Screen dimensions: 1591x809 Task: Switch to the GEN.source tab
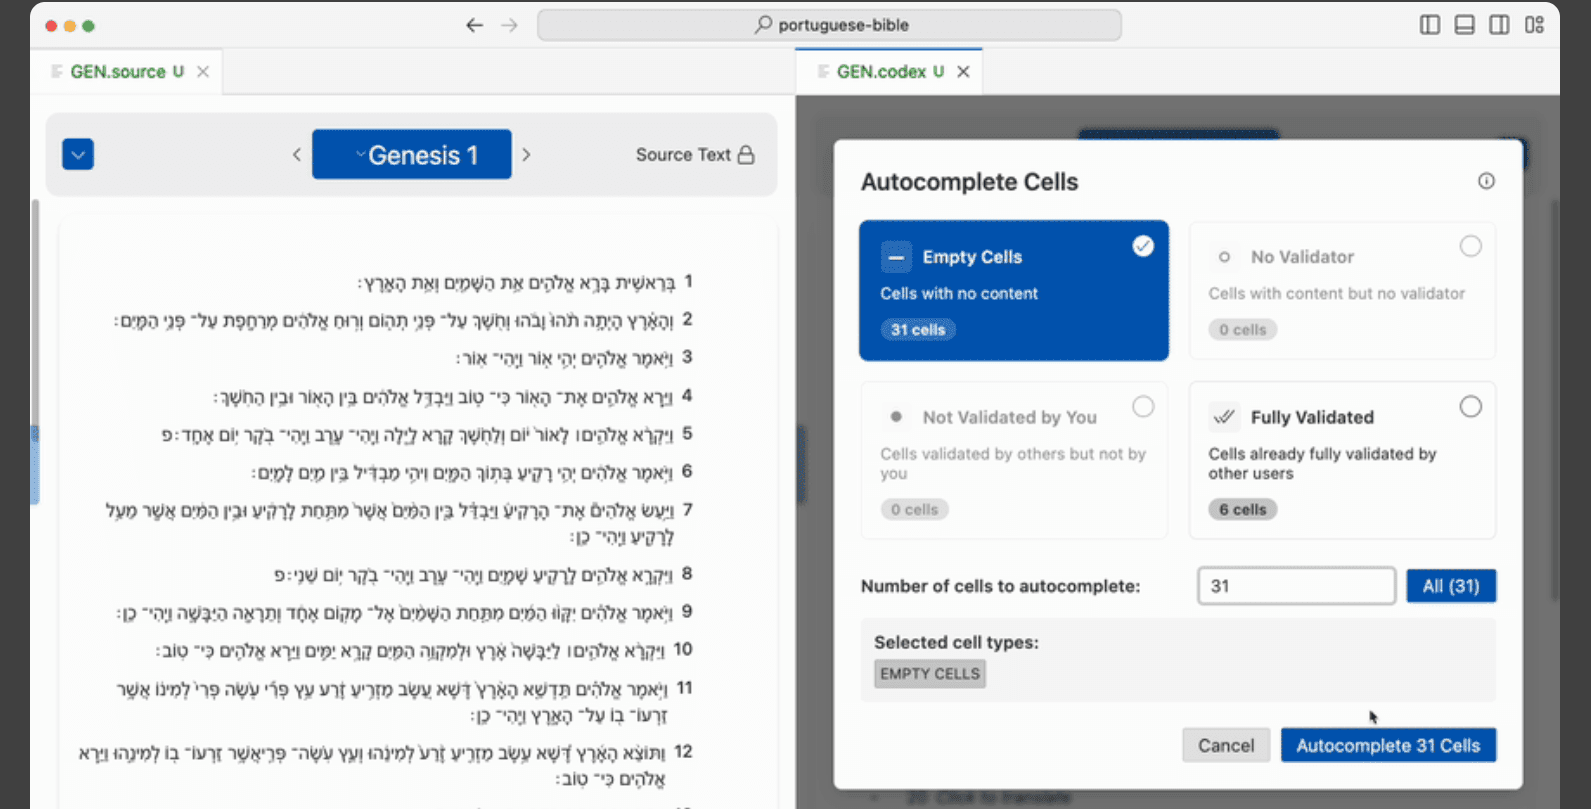[x=127, y=71]
